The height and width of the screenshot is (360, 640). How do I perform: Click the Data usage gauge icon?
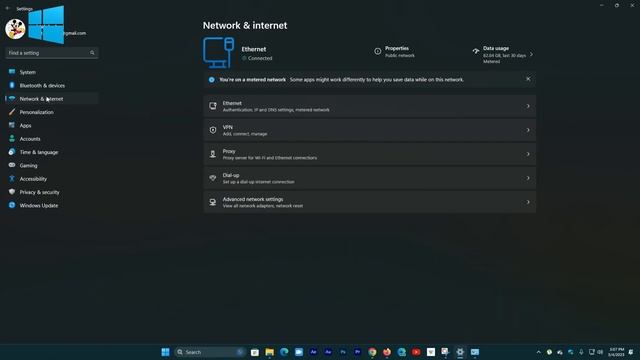[x=476, y=51]
